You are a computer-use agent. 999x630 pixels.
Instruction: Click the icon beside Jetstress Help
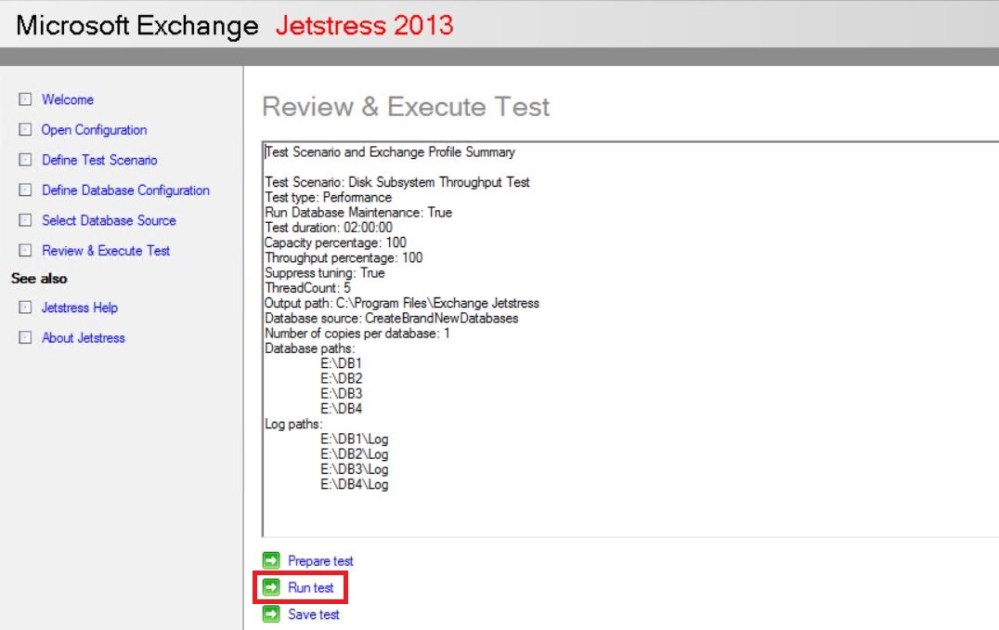pos(26,308)
